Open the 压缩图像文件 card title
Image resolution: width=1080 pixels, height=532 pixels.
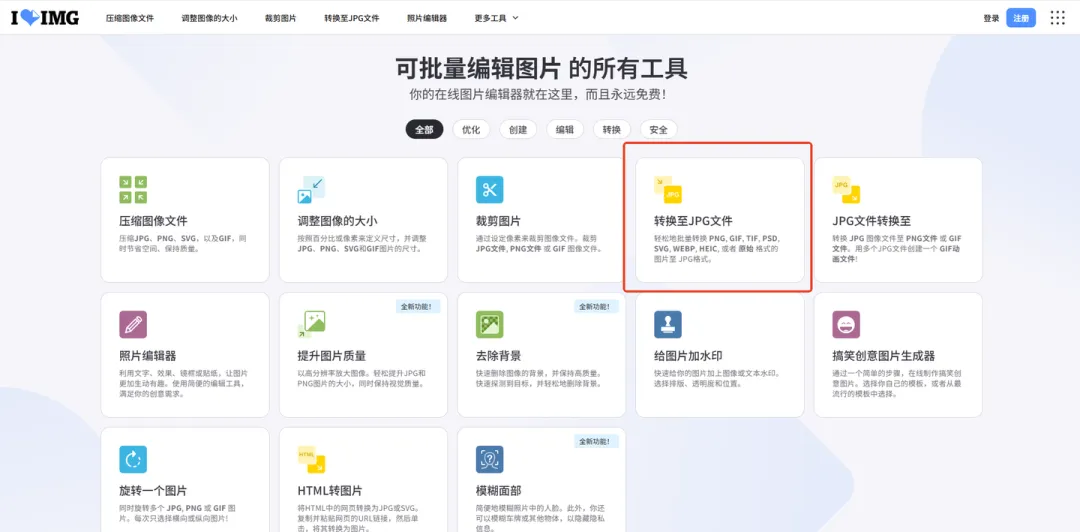153,221
